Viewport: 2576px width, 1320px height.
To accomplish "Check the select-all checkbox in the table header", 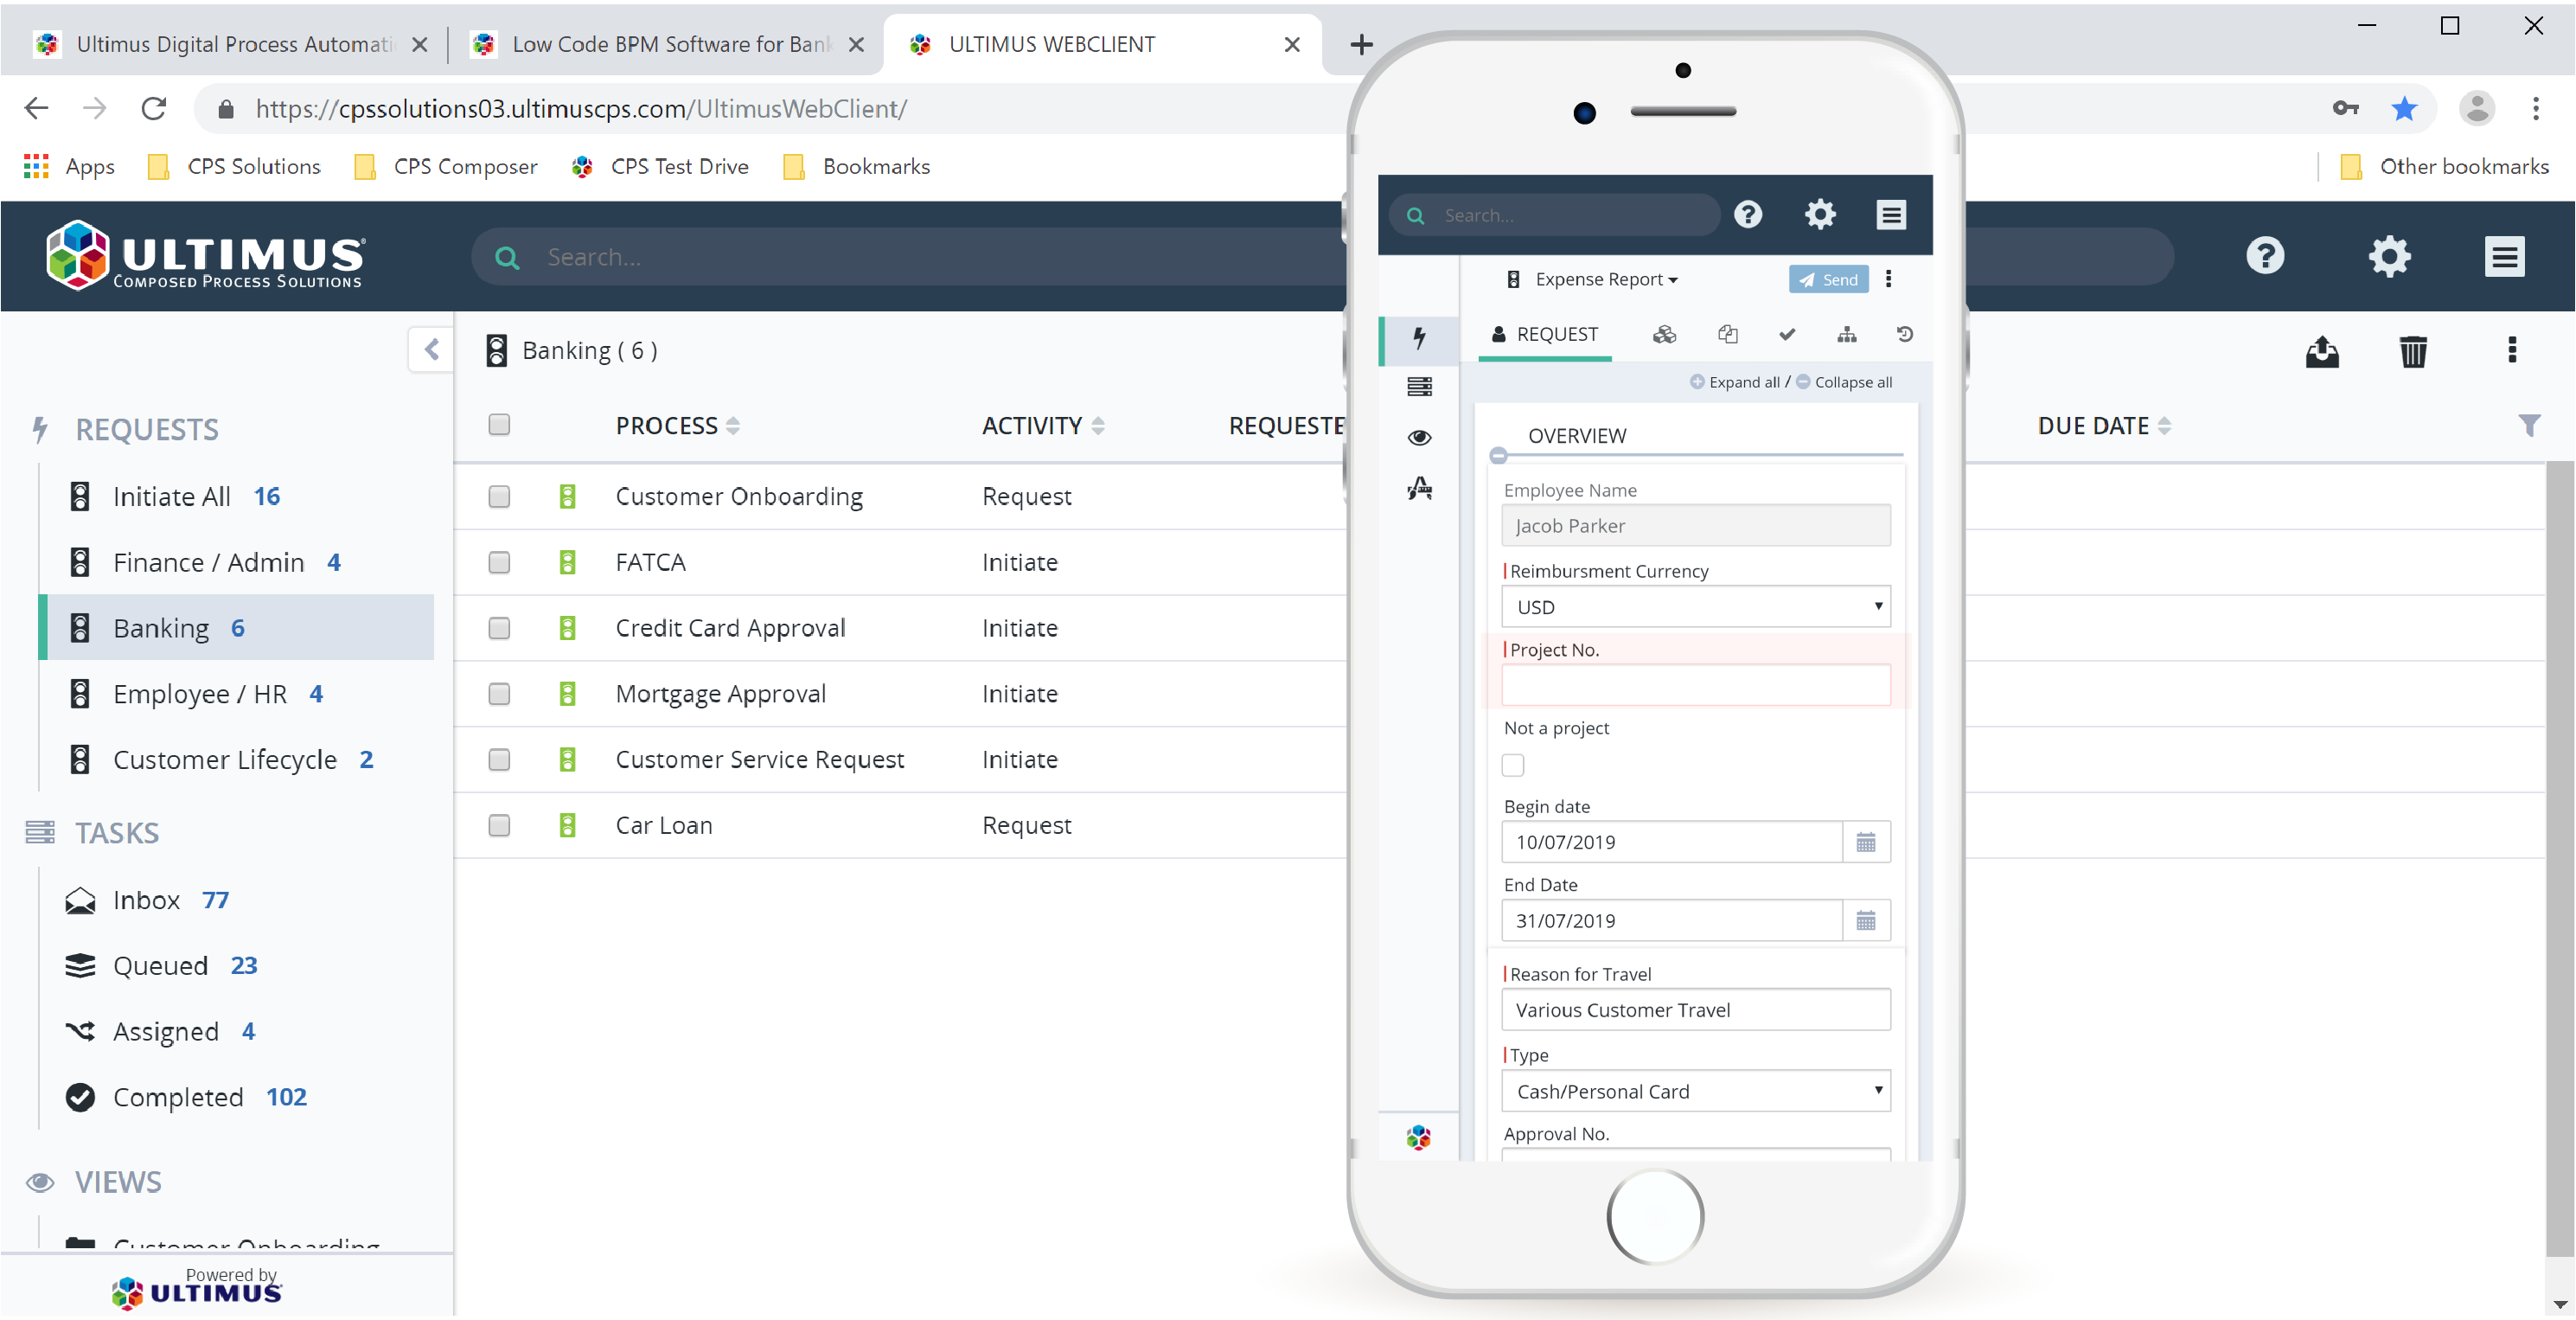I will tap(499, 424).
